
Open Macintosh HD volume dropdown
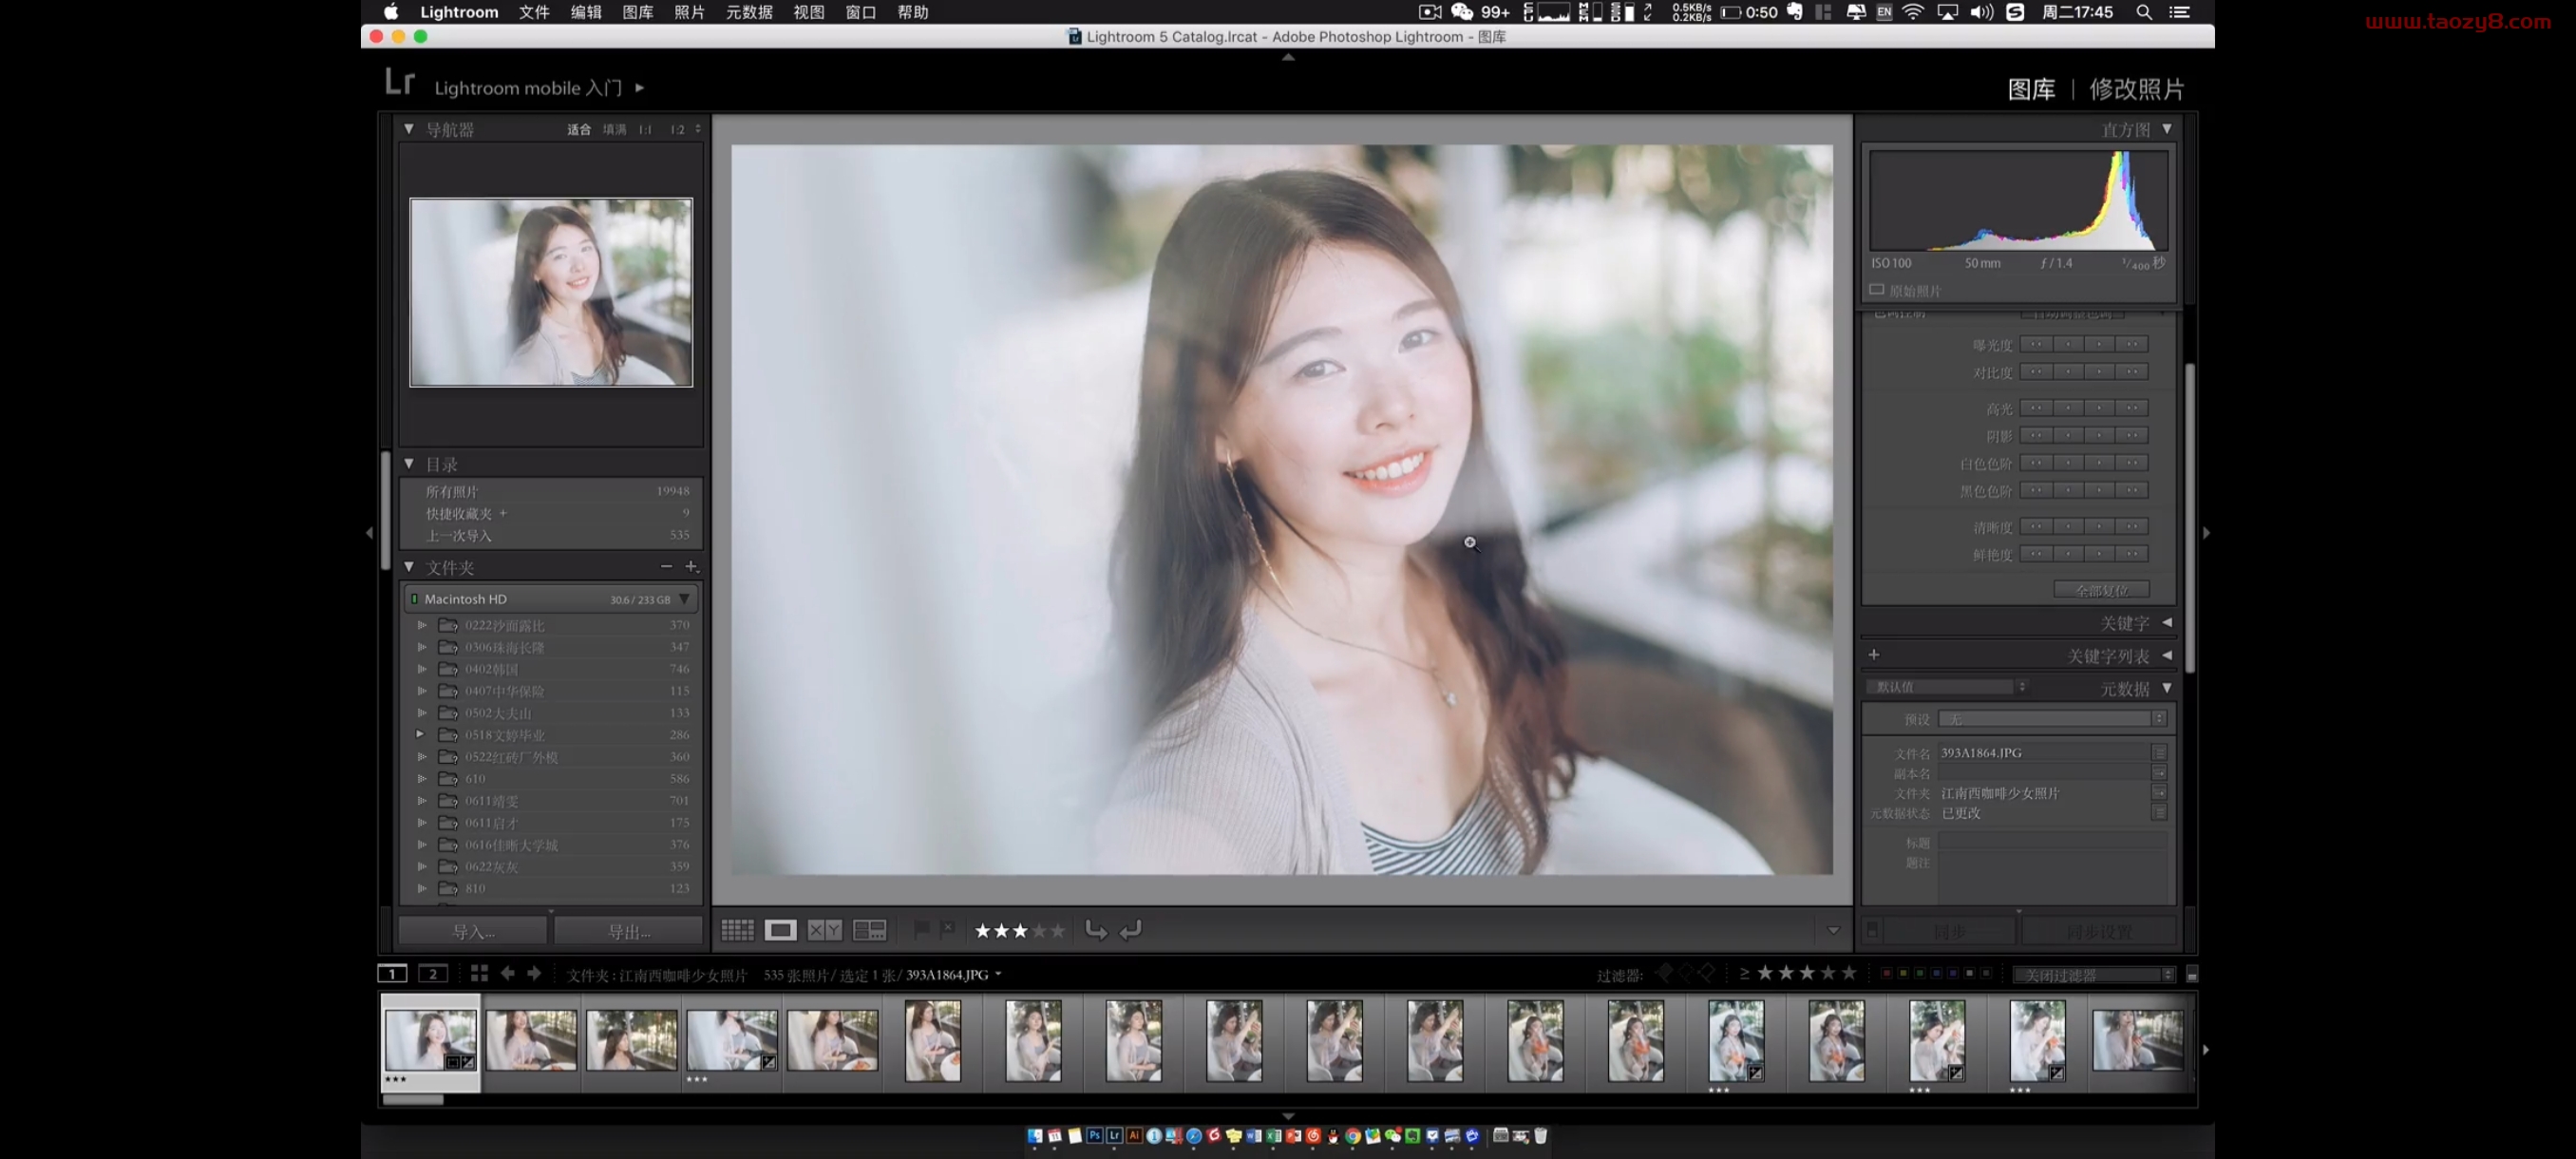point(685,599)
